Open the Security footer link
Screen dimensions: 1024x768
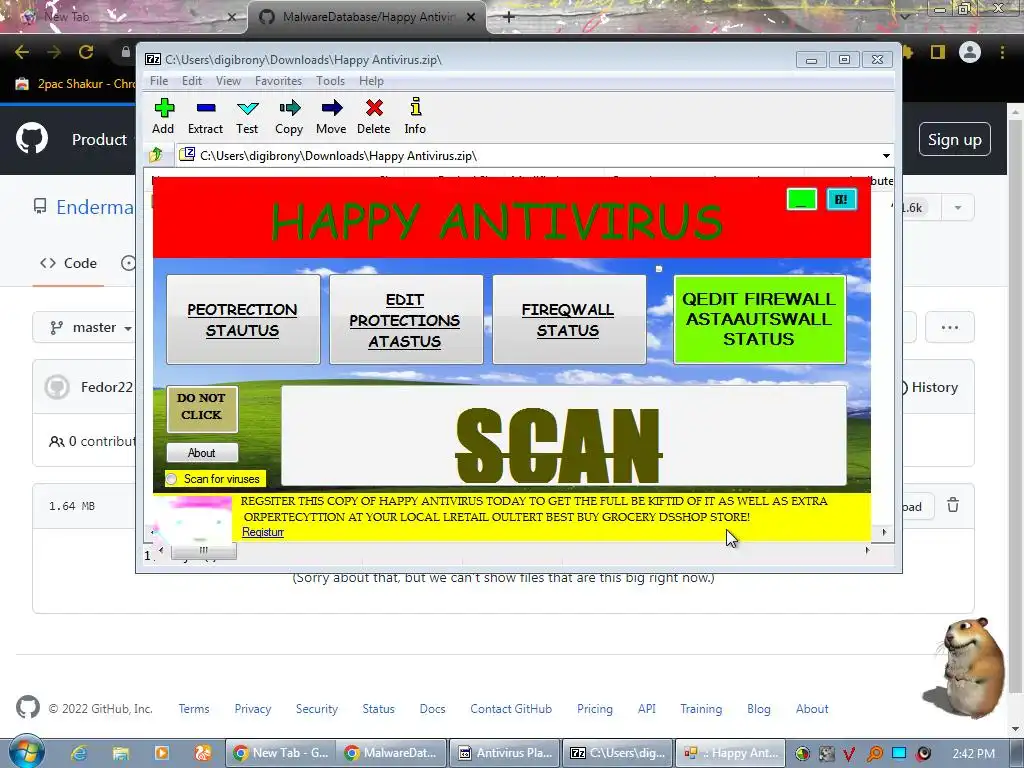click(x=316, y=709)
